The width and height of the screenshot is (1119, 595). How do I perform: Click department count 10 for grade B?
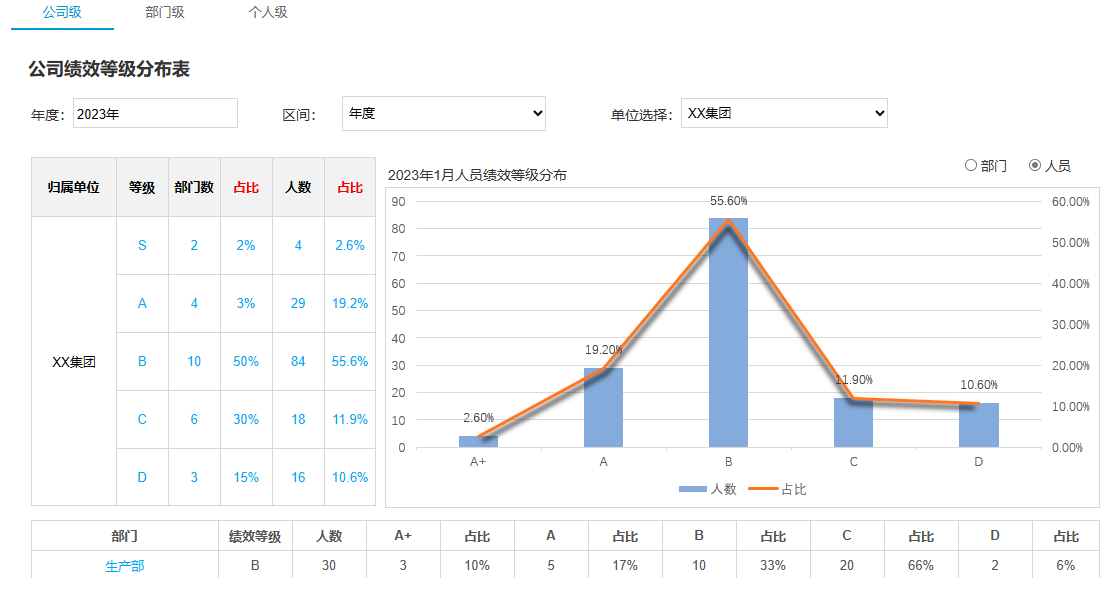(194, 361)
